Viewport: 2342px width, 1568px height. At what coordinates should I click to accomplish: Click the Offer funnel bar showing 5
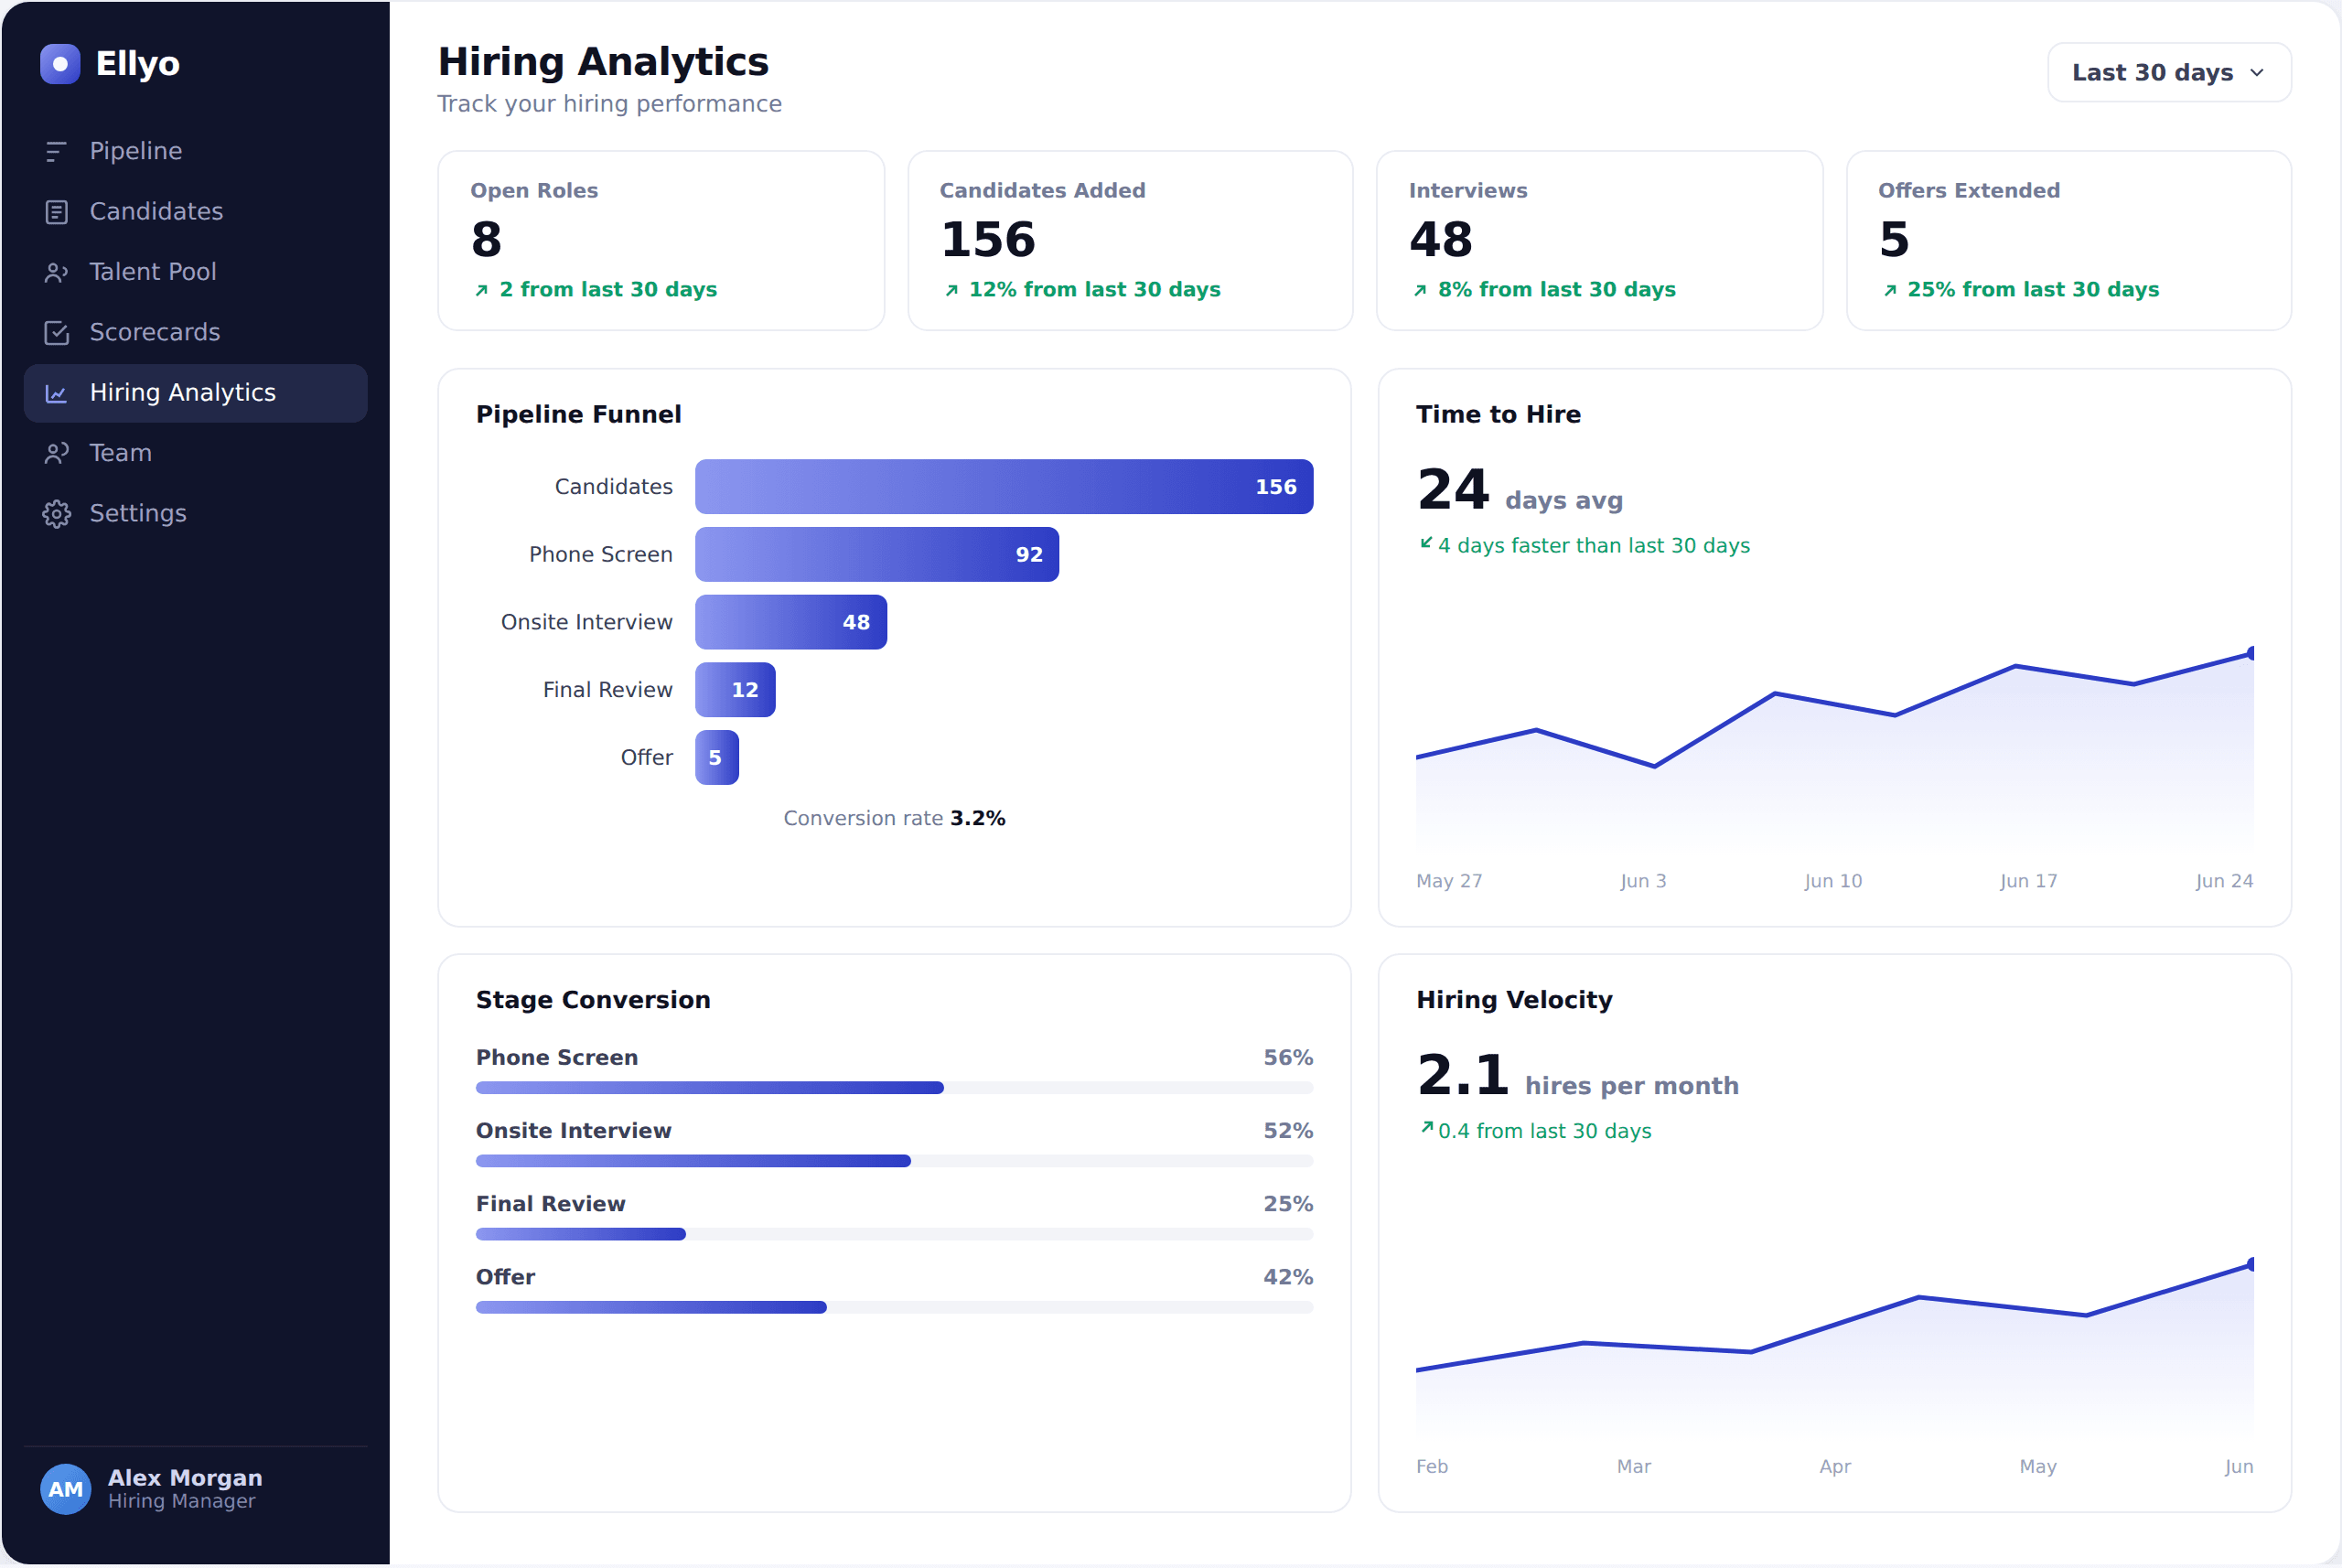pyautogui.click(x=717, y=758)
